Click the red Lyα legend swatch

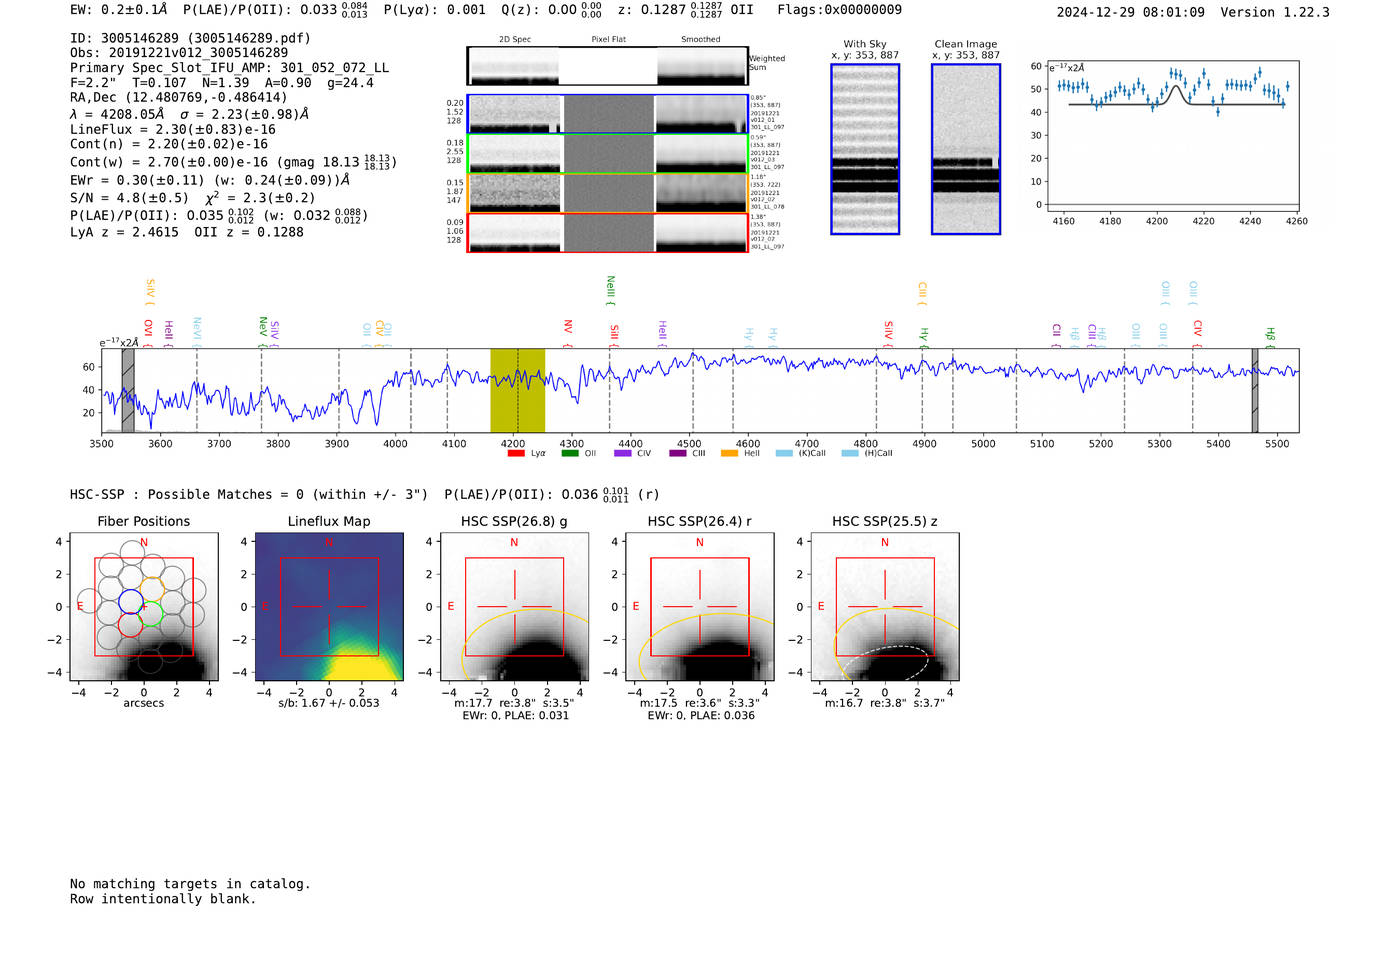(516, 454)
